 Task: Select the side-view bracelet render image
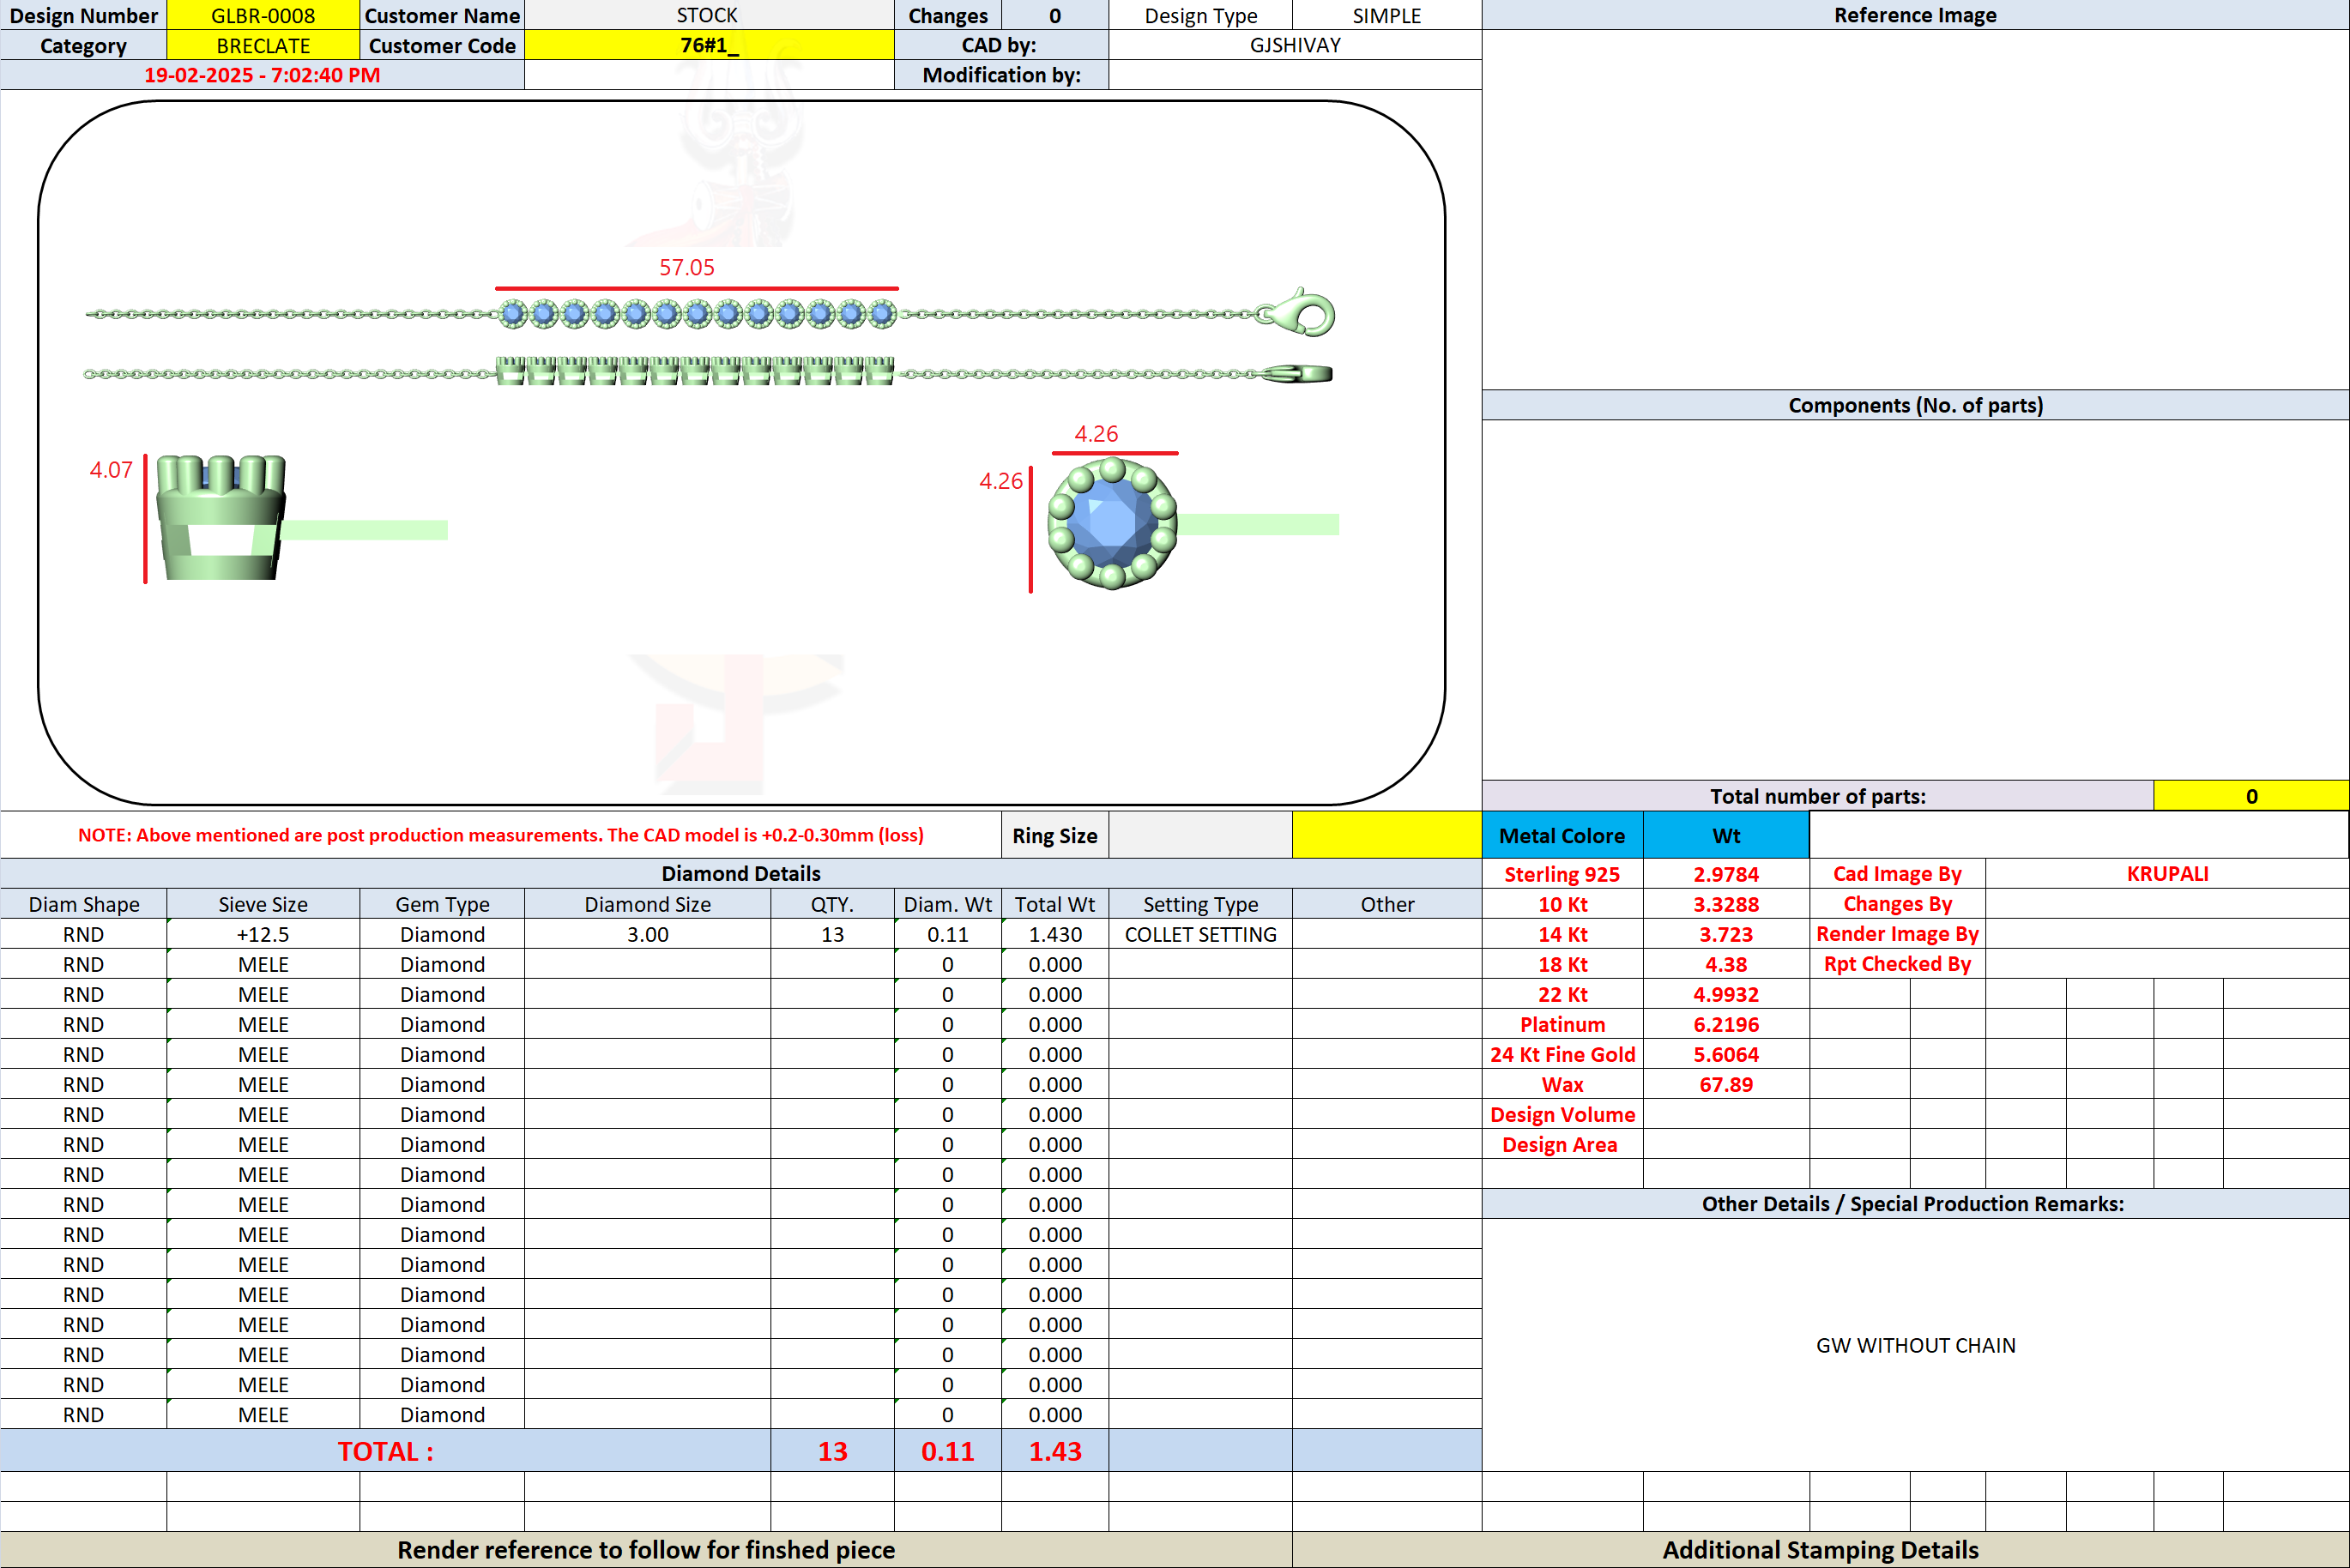tap(708, 373)
